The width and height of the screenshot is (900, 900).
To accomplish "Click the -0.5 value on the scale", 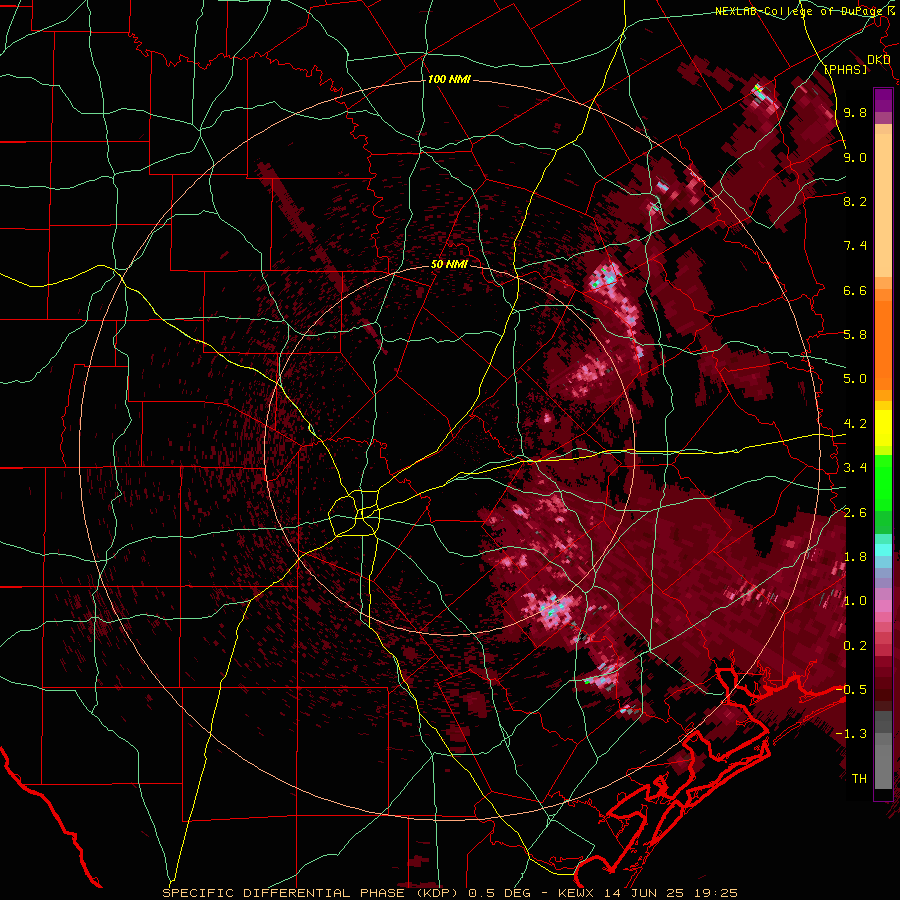I will 851,690.
